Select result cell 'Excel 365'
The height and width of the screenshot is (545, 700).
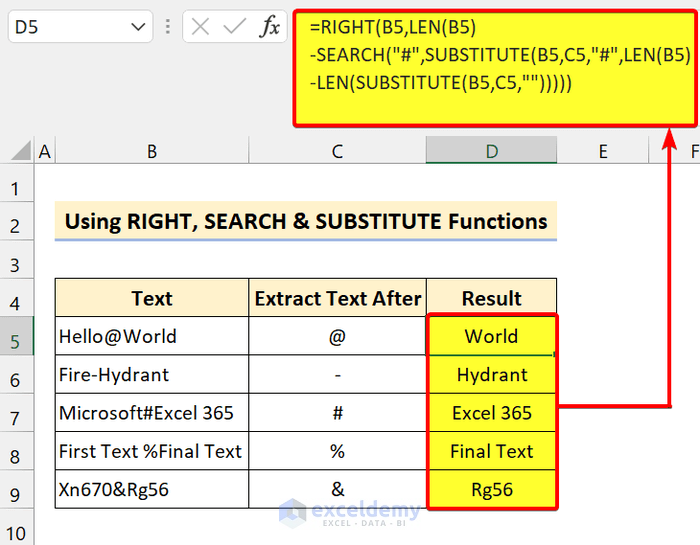point(492,413)
